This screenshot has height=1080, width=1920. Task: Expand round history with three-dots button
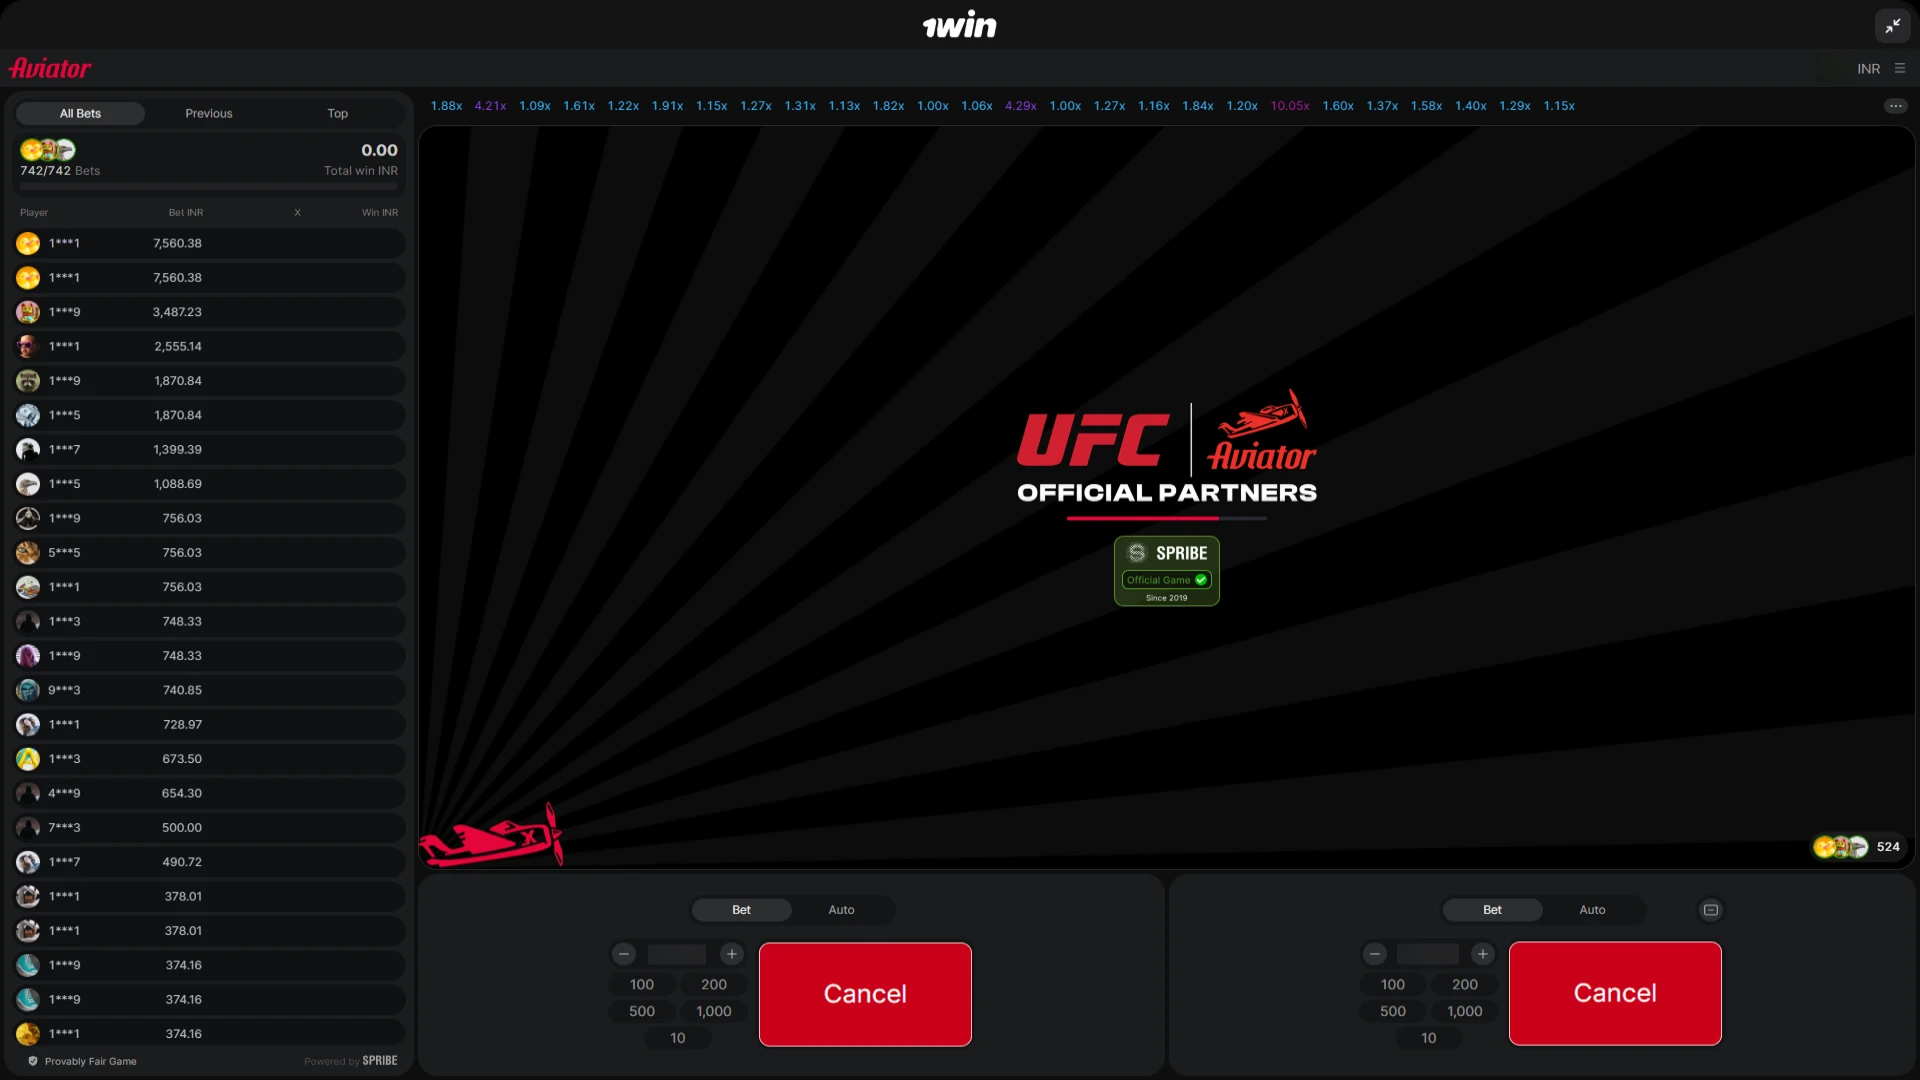point(1895,106)
